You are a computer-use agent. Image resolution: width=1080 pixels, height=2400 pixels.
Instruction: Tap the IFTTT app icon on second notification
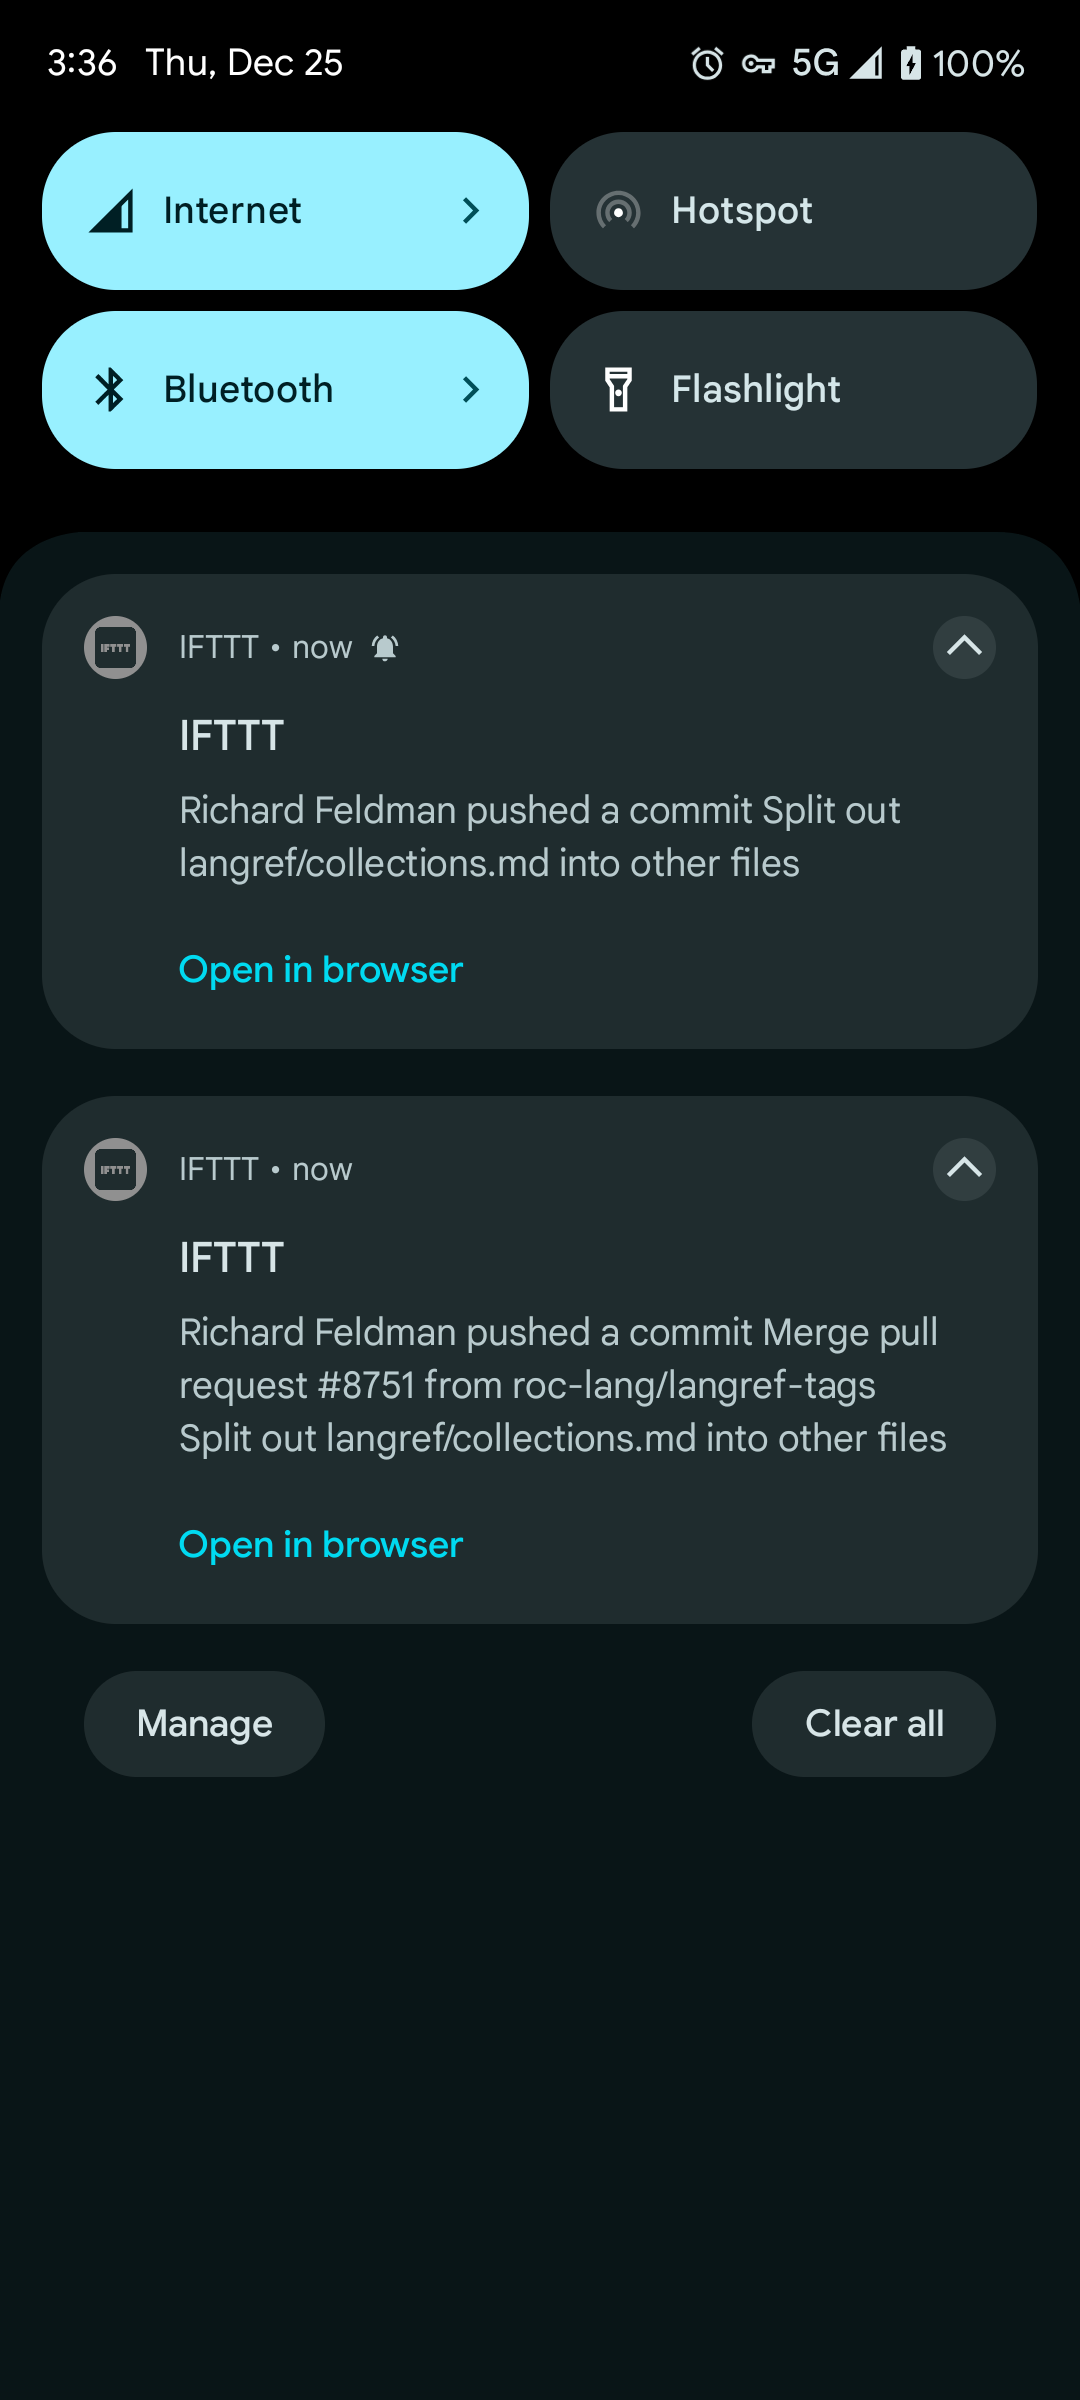coord(115,1169)
